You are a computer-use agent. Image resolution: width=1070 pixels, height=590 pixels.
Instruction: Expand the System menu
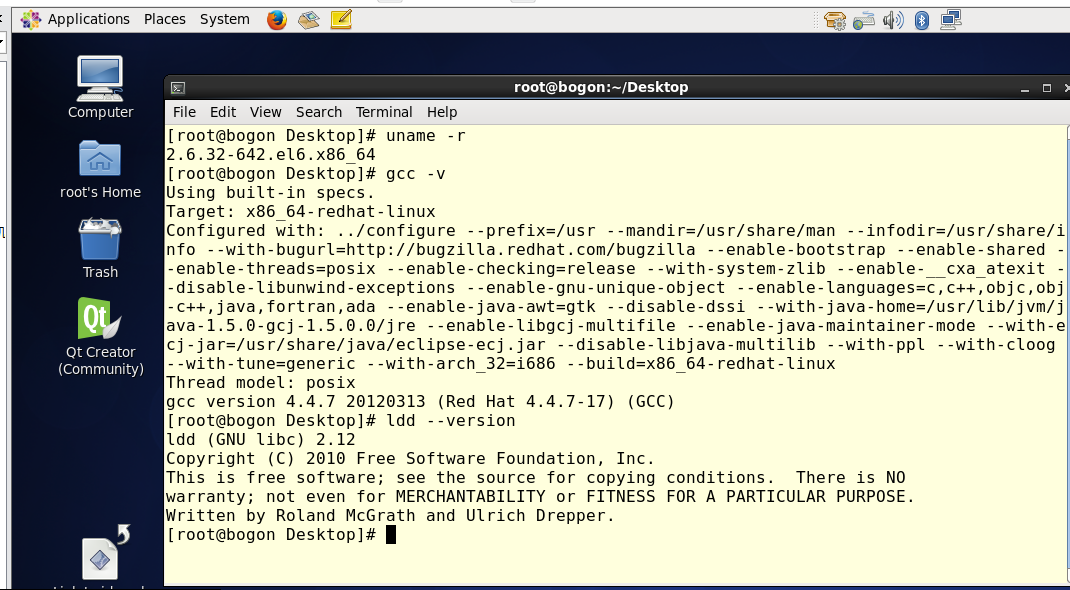225,19
